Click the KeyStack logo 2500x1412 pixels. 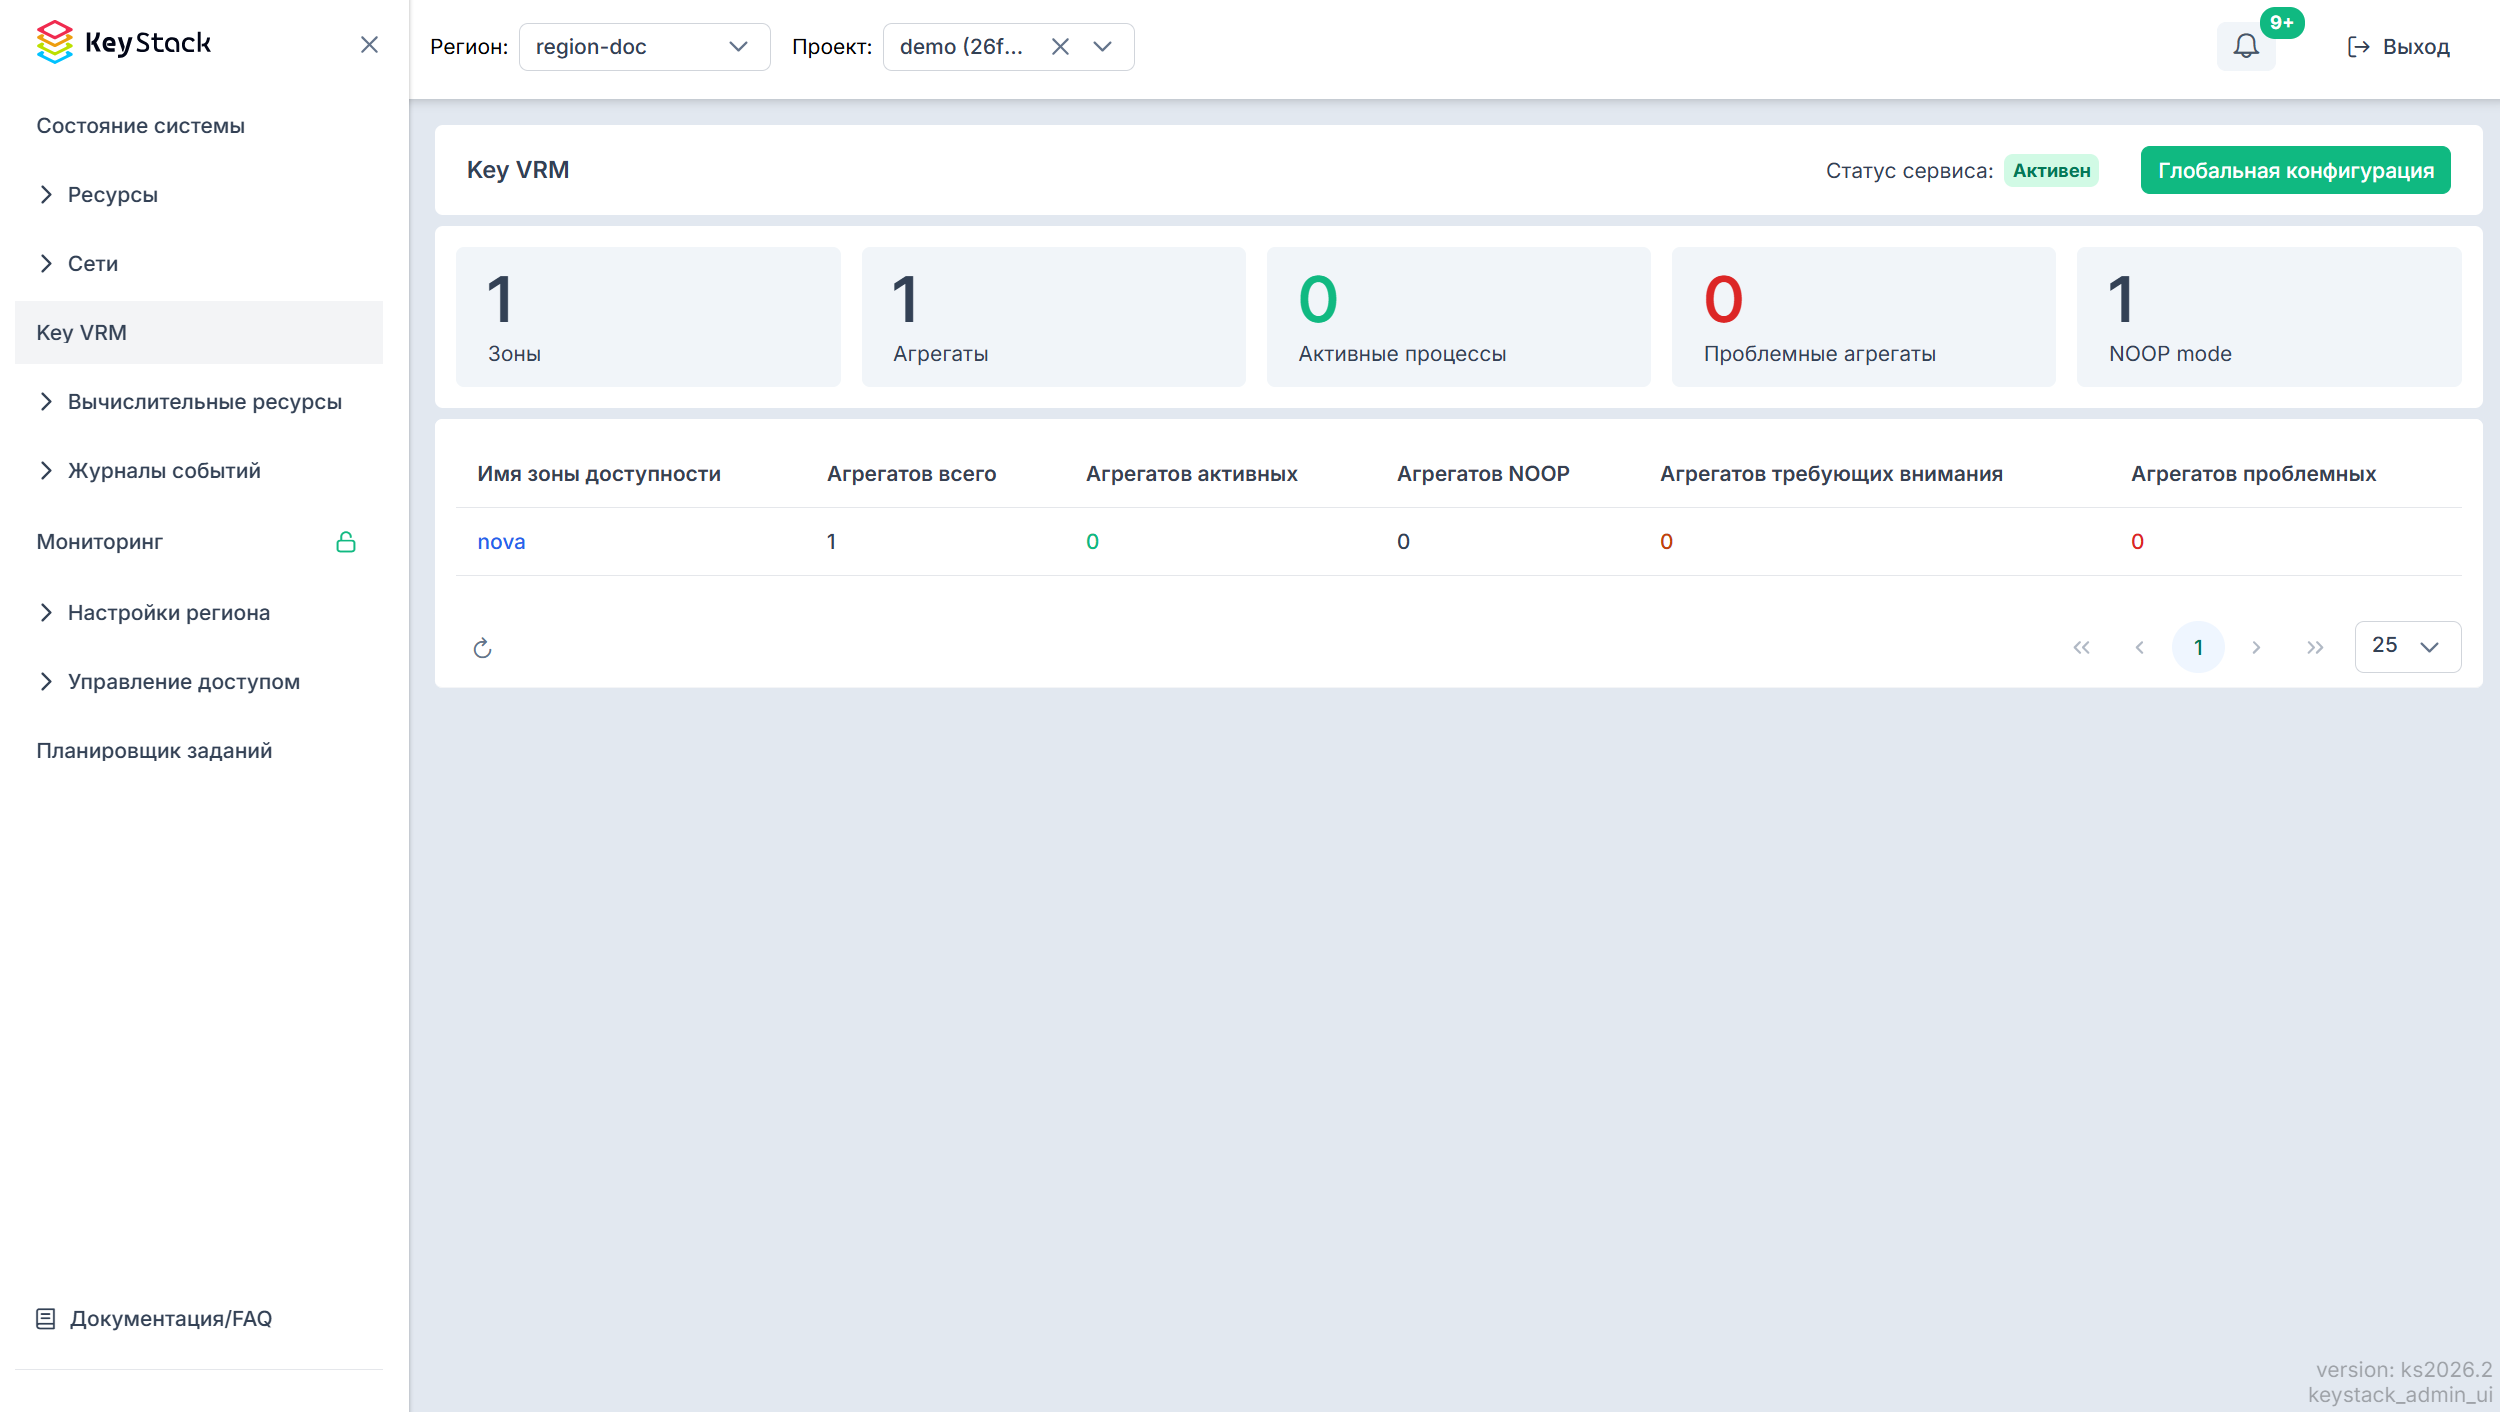tap(124, 43)
